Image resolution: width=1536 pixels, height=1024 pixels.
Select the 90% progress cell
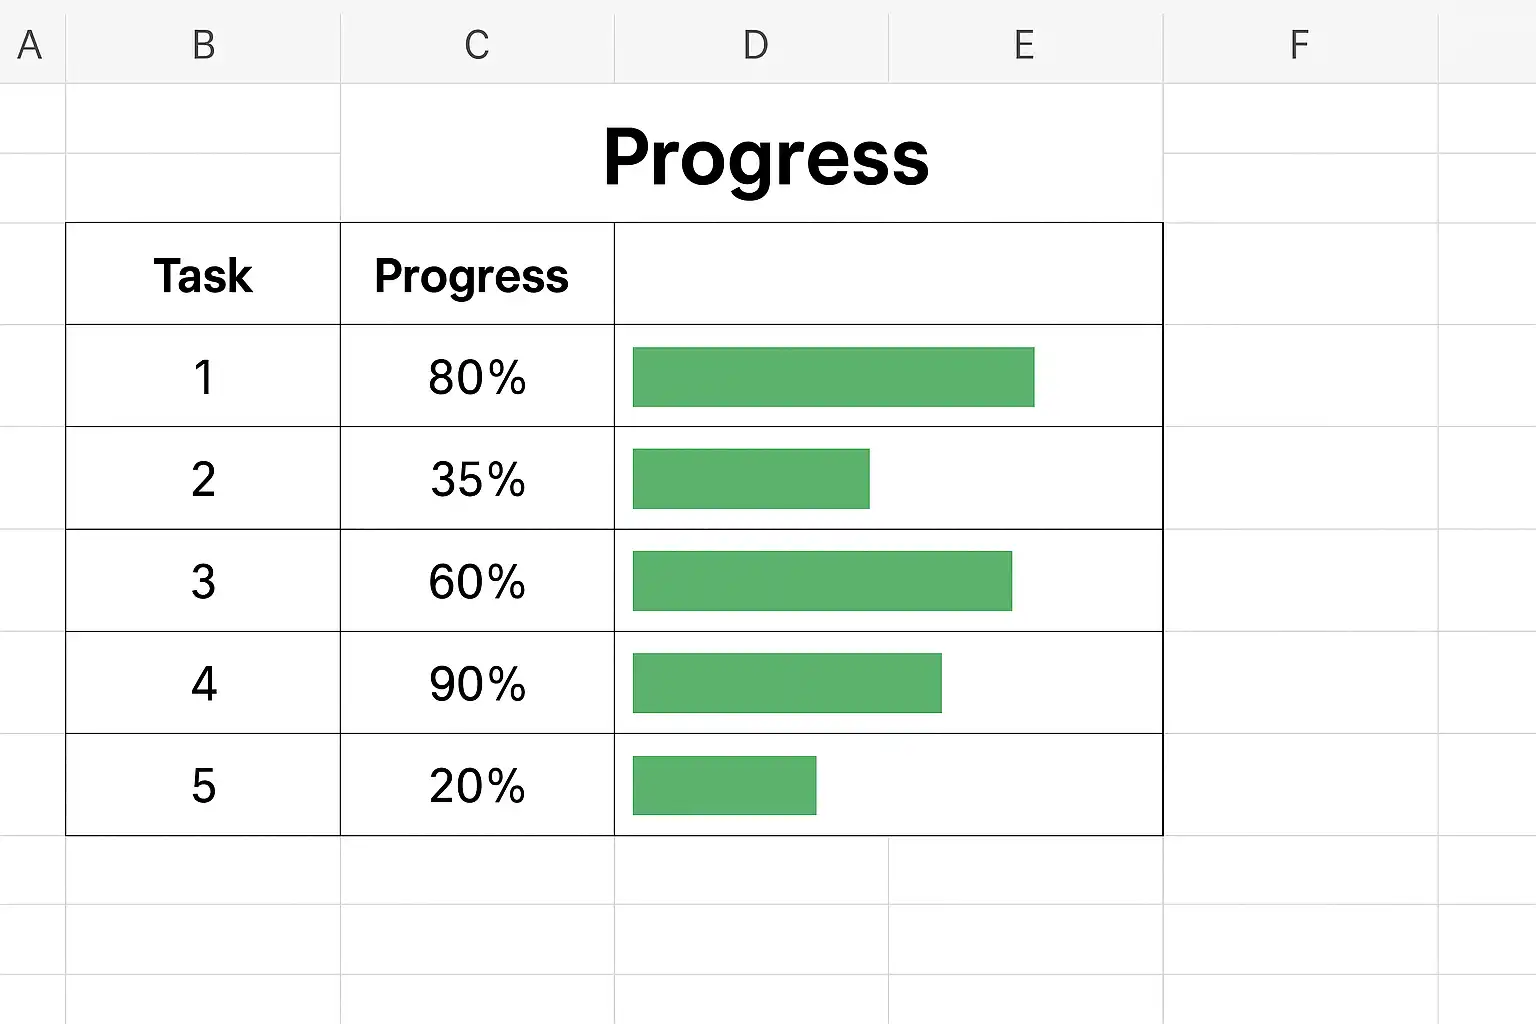[477, 684]
